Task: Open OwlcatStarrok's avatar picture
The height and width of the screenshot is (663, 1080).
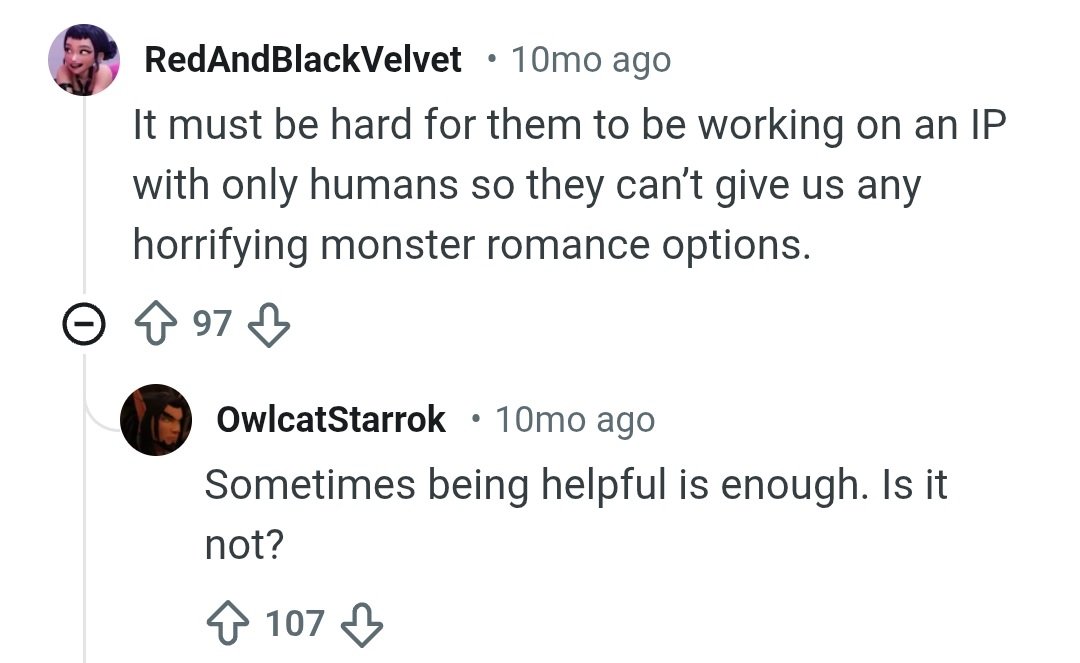Action: (156, 420)
